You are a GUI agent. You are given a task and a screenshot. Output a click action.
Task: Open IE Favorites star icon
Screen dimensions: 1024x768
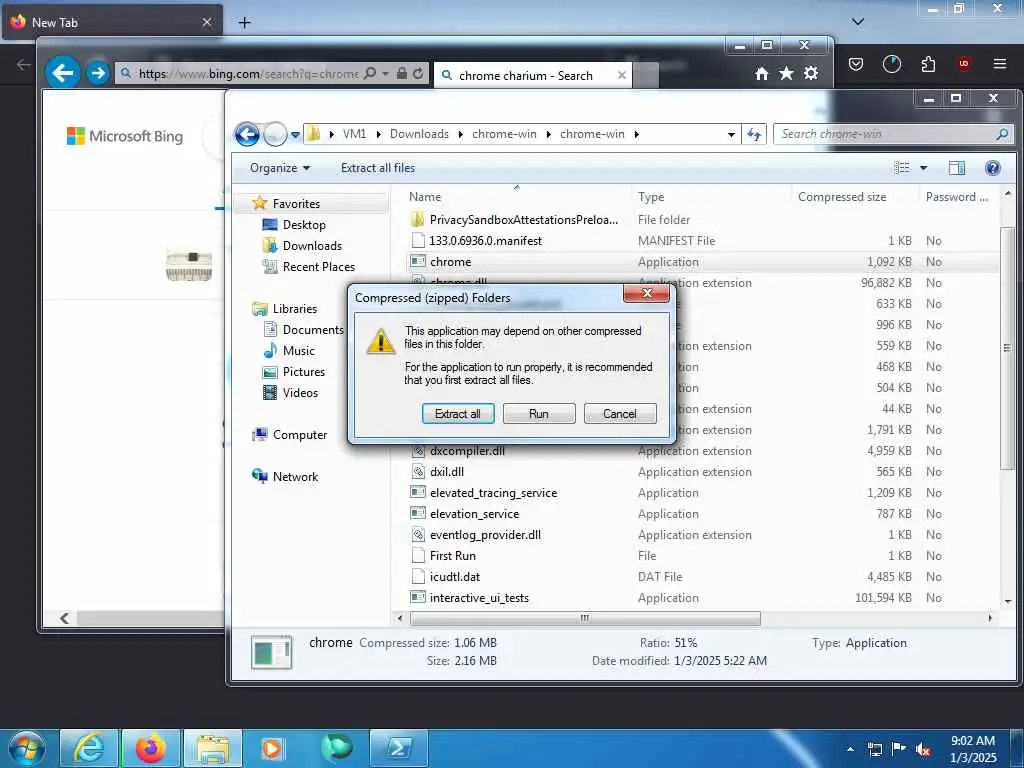[x=786, y=74]
